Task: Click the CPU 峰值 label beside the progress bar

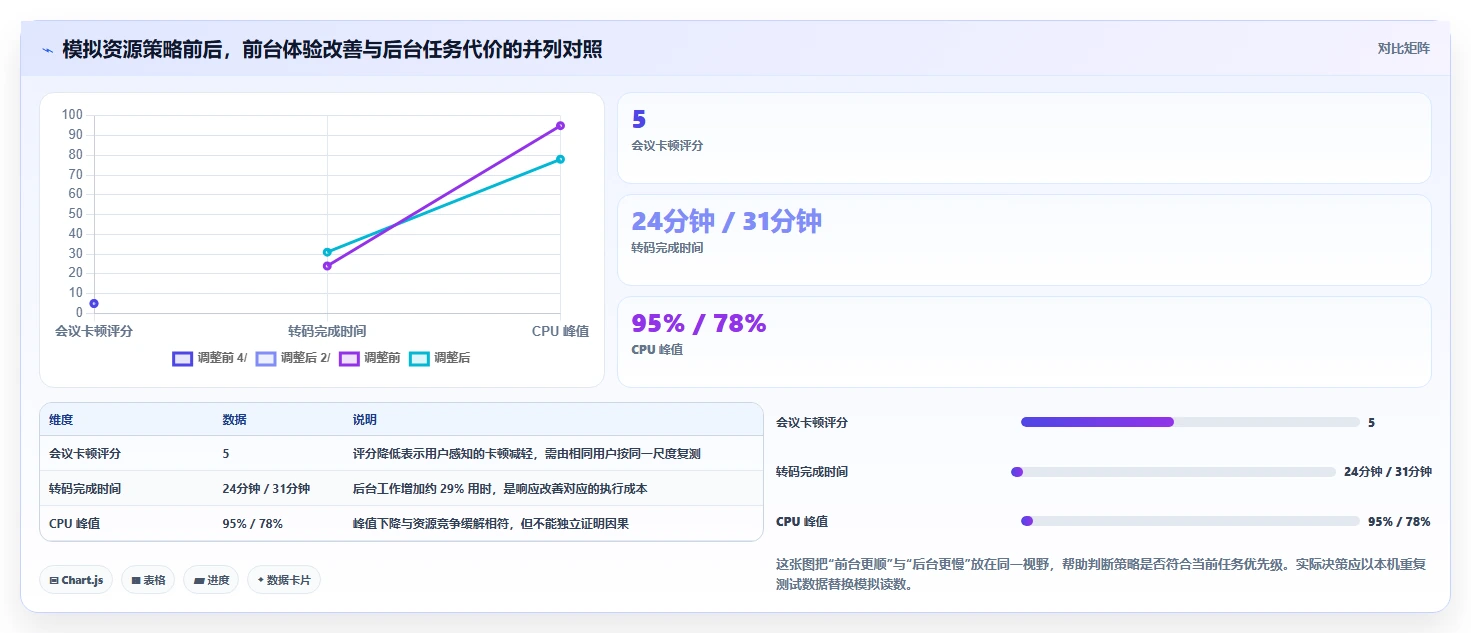Action: (802, 521)
